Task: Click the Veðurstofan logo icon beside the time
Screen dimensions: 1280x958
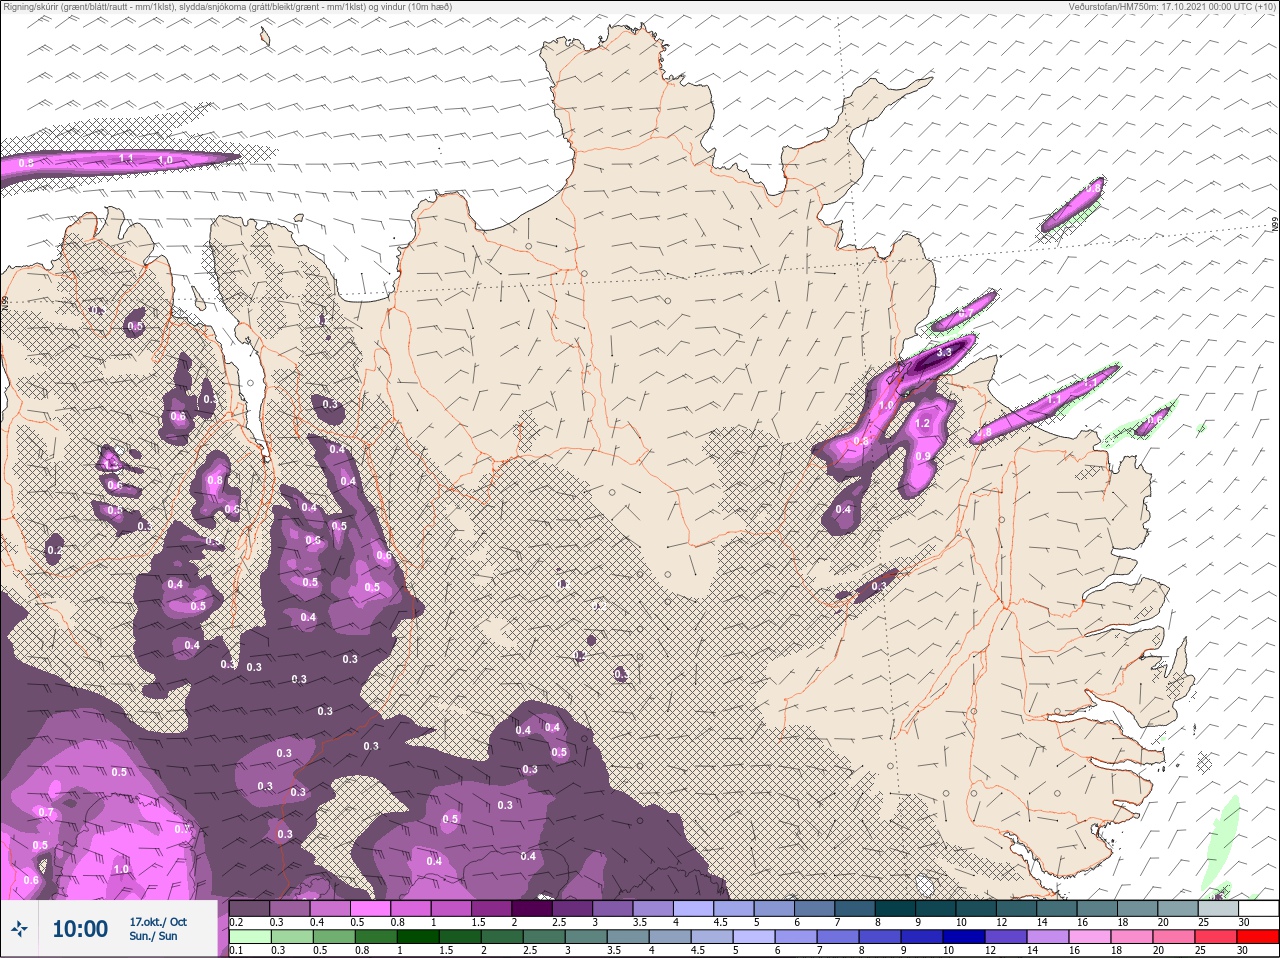Action: click(x=19, y=929)
